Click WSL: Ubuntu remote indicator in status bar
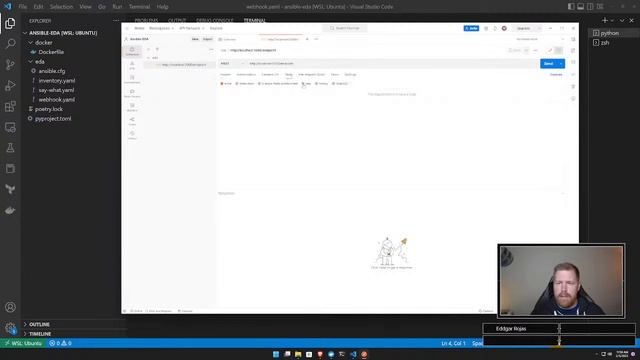This screenshot has height=360, width=640. pyautogui.click(x=23, y=343)
